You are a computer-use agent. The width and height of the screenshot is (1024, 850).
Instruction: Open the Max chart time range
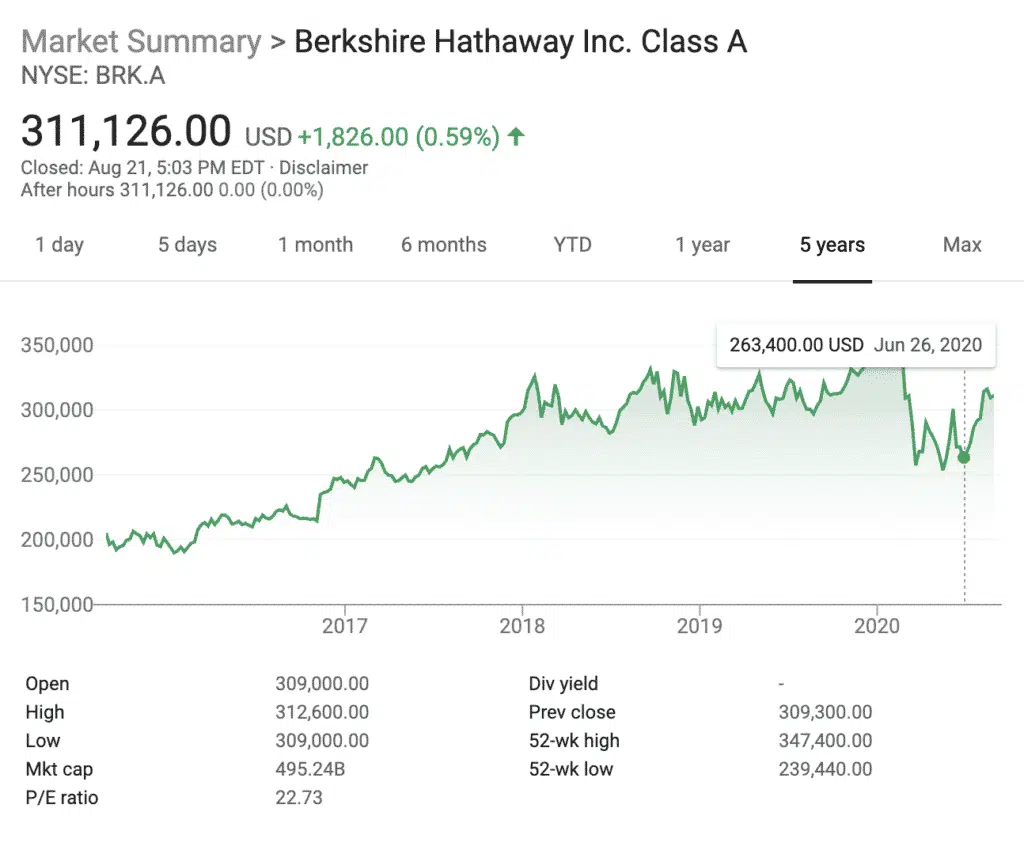tap(961, 244)
